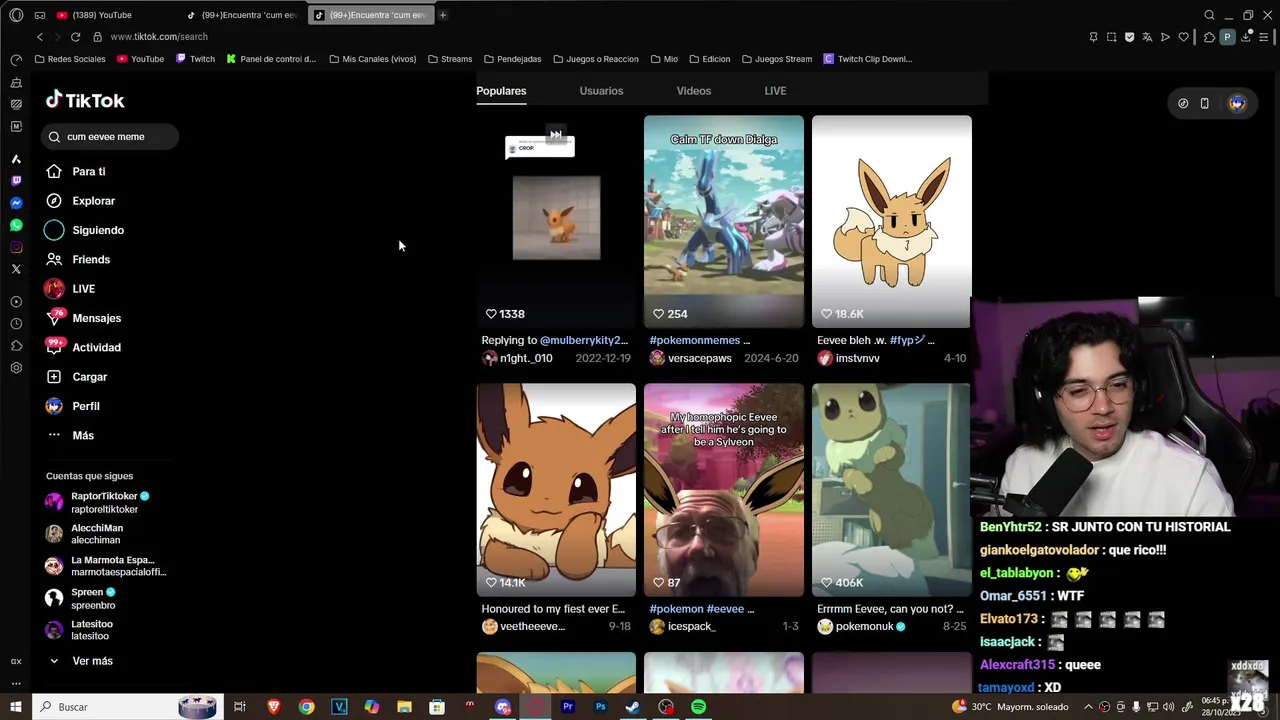Click the www.tiktok.com/search address bar

159,37
